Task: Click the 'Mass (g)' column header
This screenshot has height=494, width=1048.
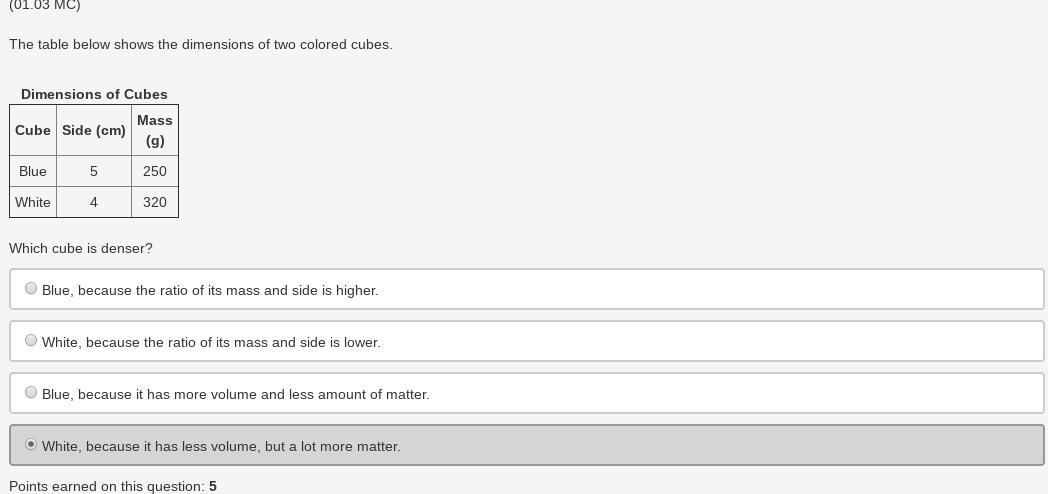Action: tap(155, 130)
